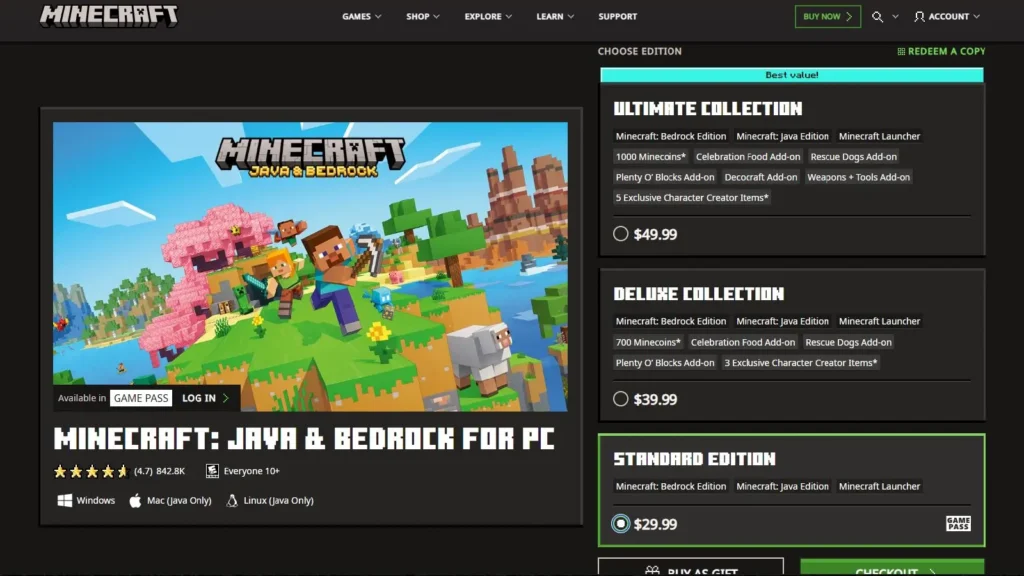Screen dimensions: 1024x576
Task: Click the page title Minecraft: Java & Bedrock for PC
Action: coord(304,439)
